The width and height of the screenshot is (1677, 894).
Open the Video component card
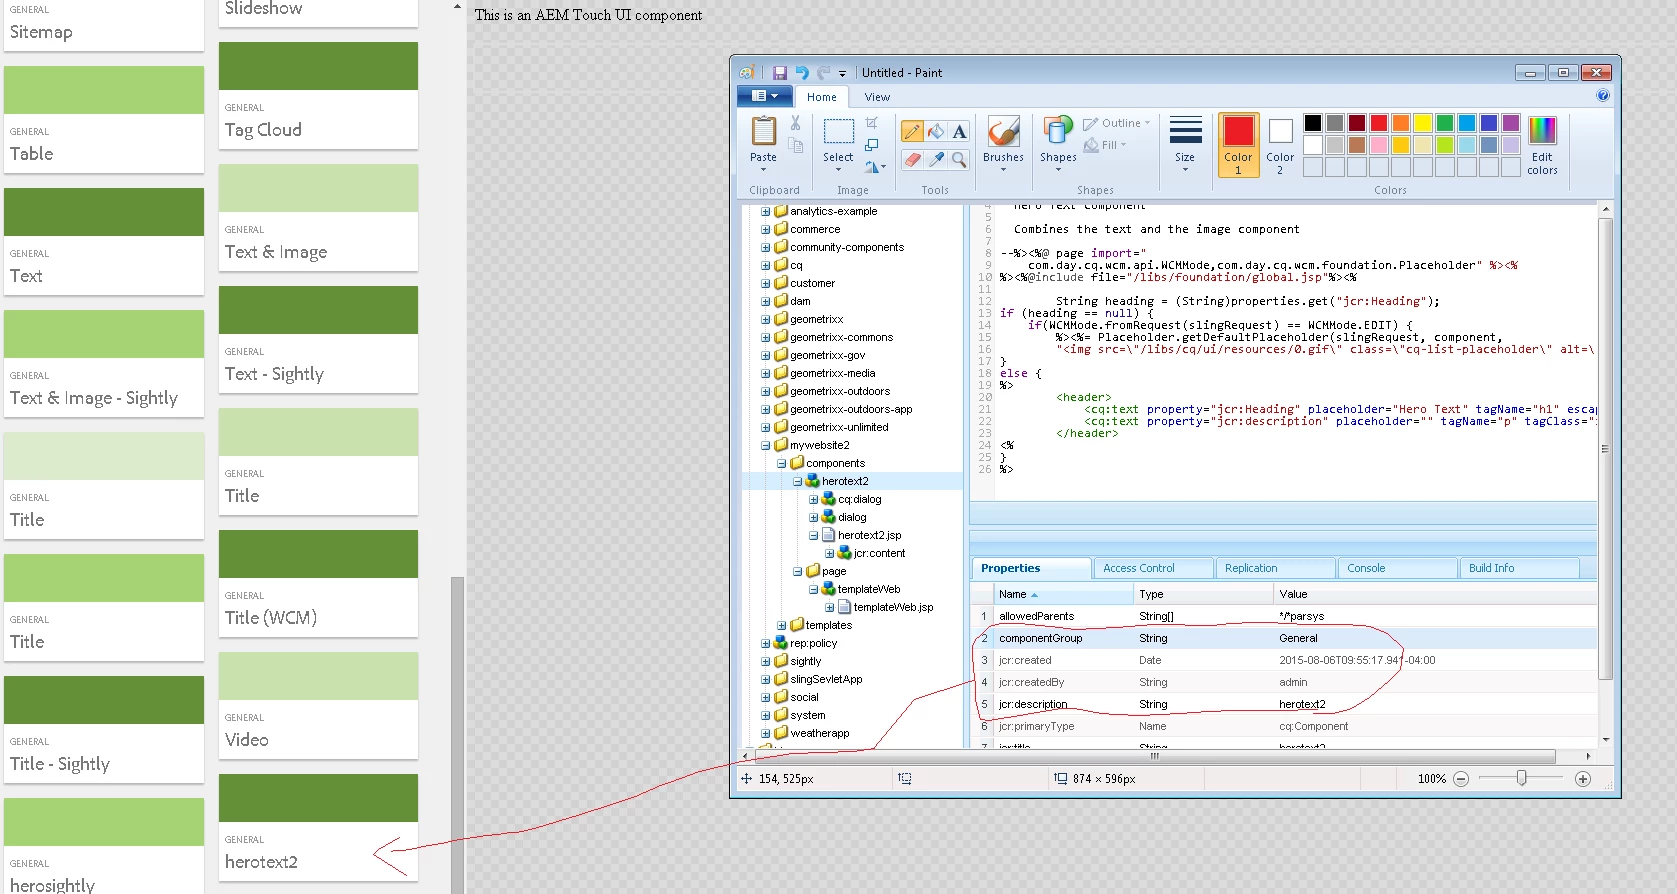click(318, 705)
